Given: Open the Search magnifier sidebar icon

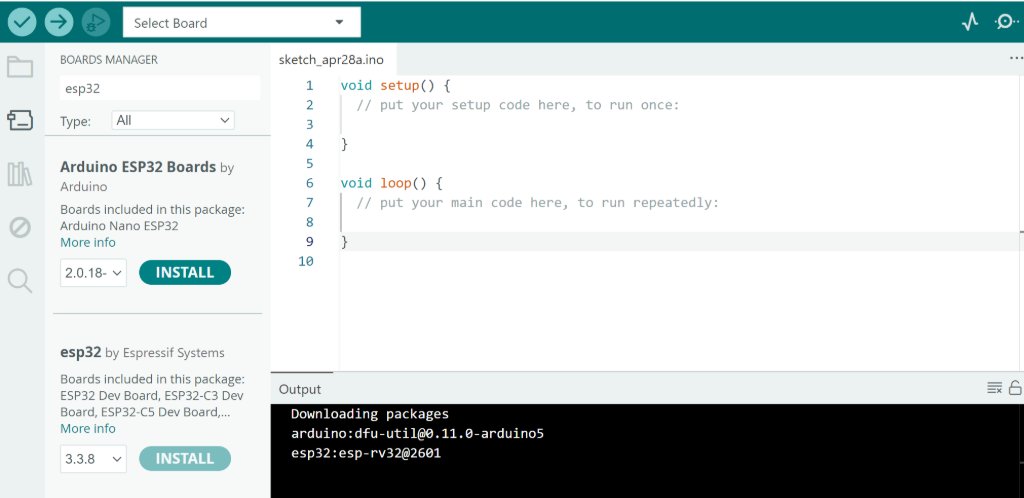Looking at the screenshot, I should click(x=20, y=281).
